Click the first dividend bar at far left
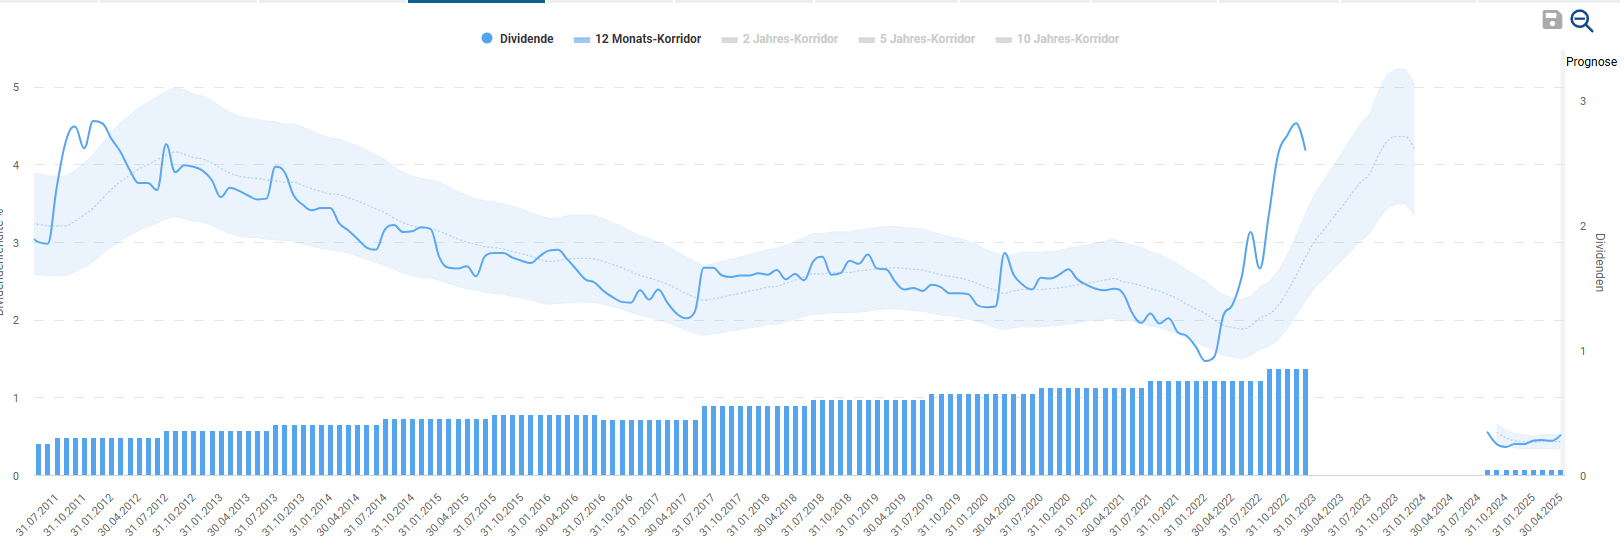This screenshot has height=554, width=1624. [39, 459]
